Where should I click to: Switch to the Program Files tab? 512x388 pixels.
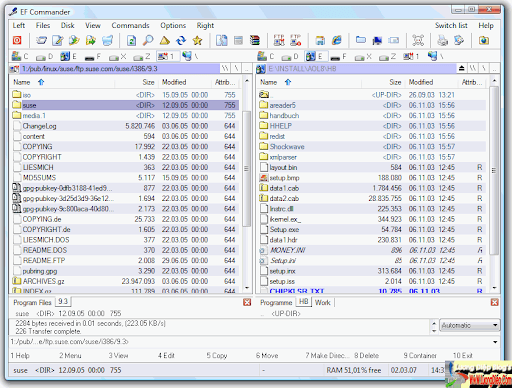pyautogui.click(x=32, y=302)
